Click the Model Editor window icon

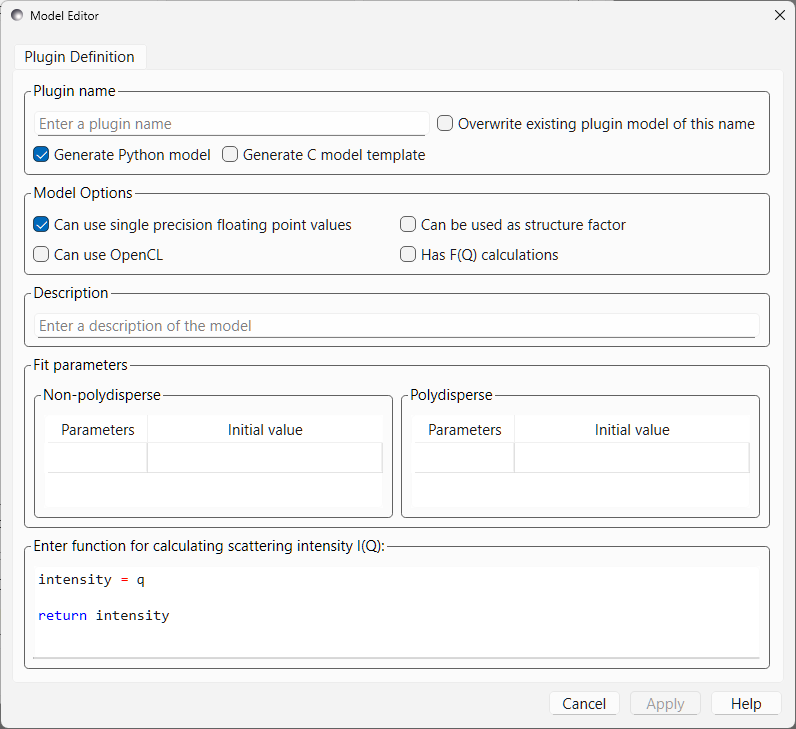[x=17, y=16]
